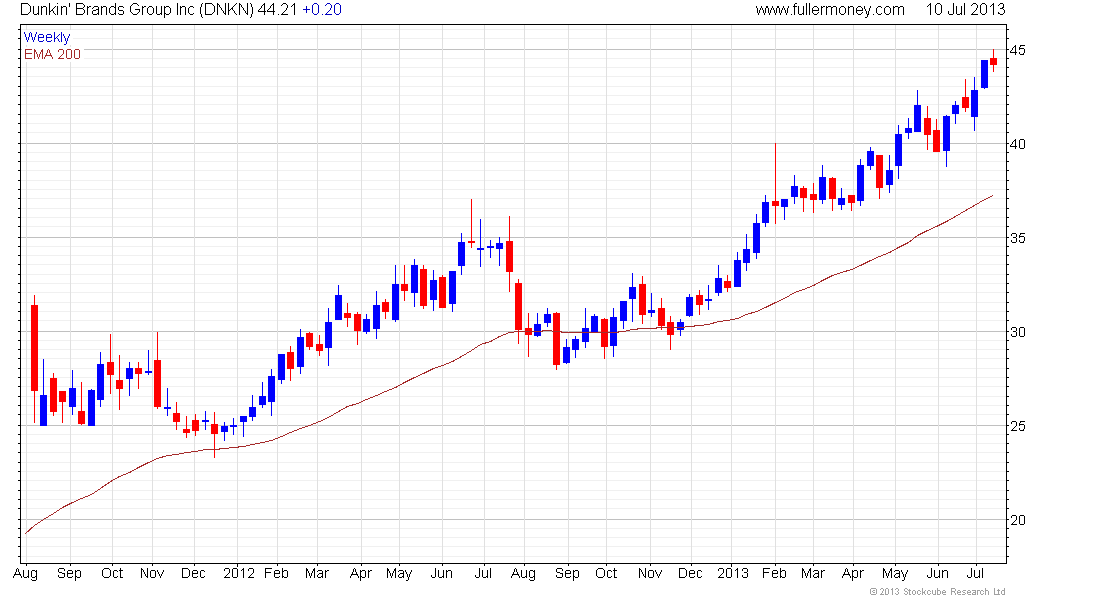Click the 35 price axis label
Screen dimensions: 1100x600
click(x=1017, y=239)
